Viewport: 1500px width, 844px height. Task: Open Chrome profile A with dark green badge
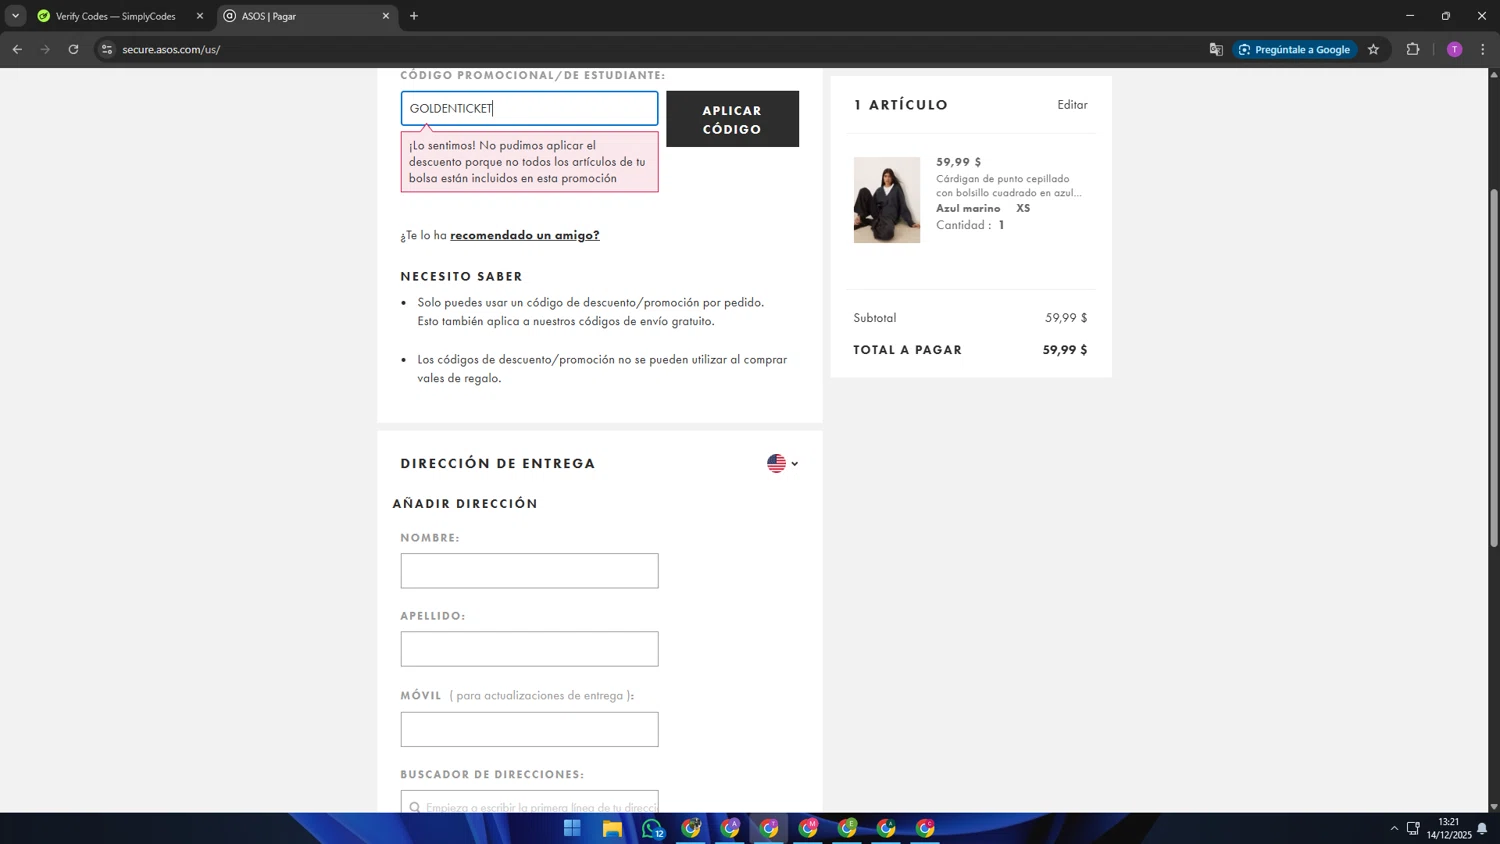click(x=886, y=828)
